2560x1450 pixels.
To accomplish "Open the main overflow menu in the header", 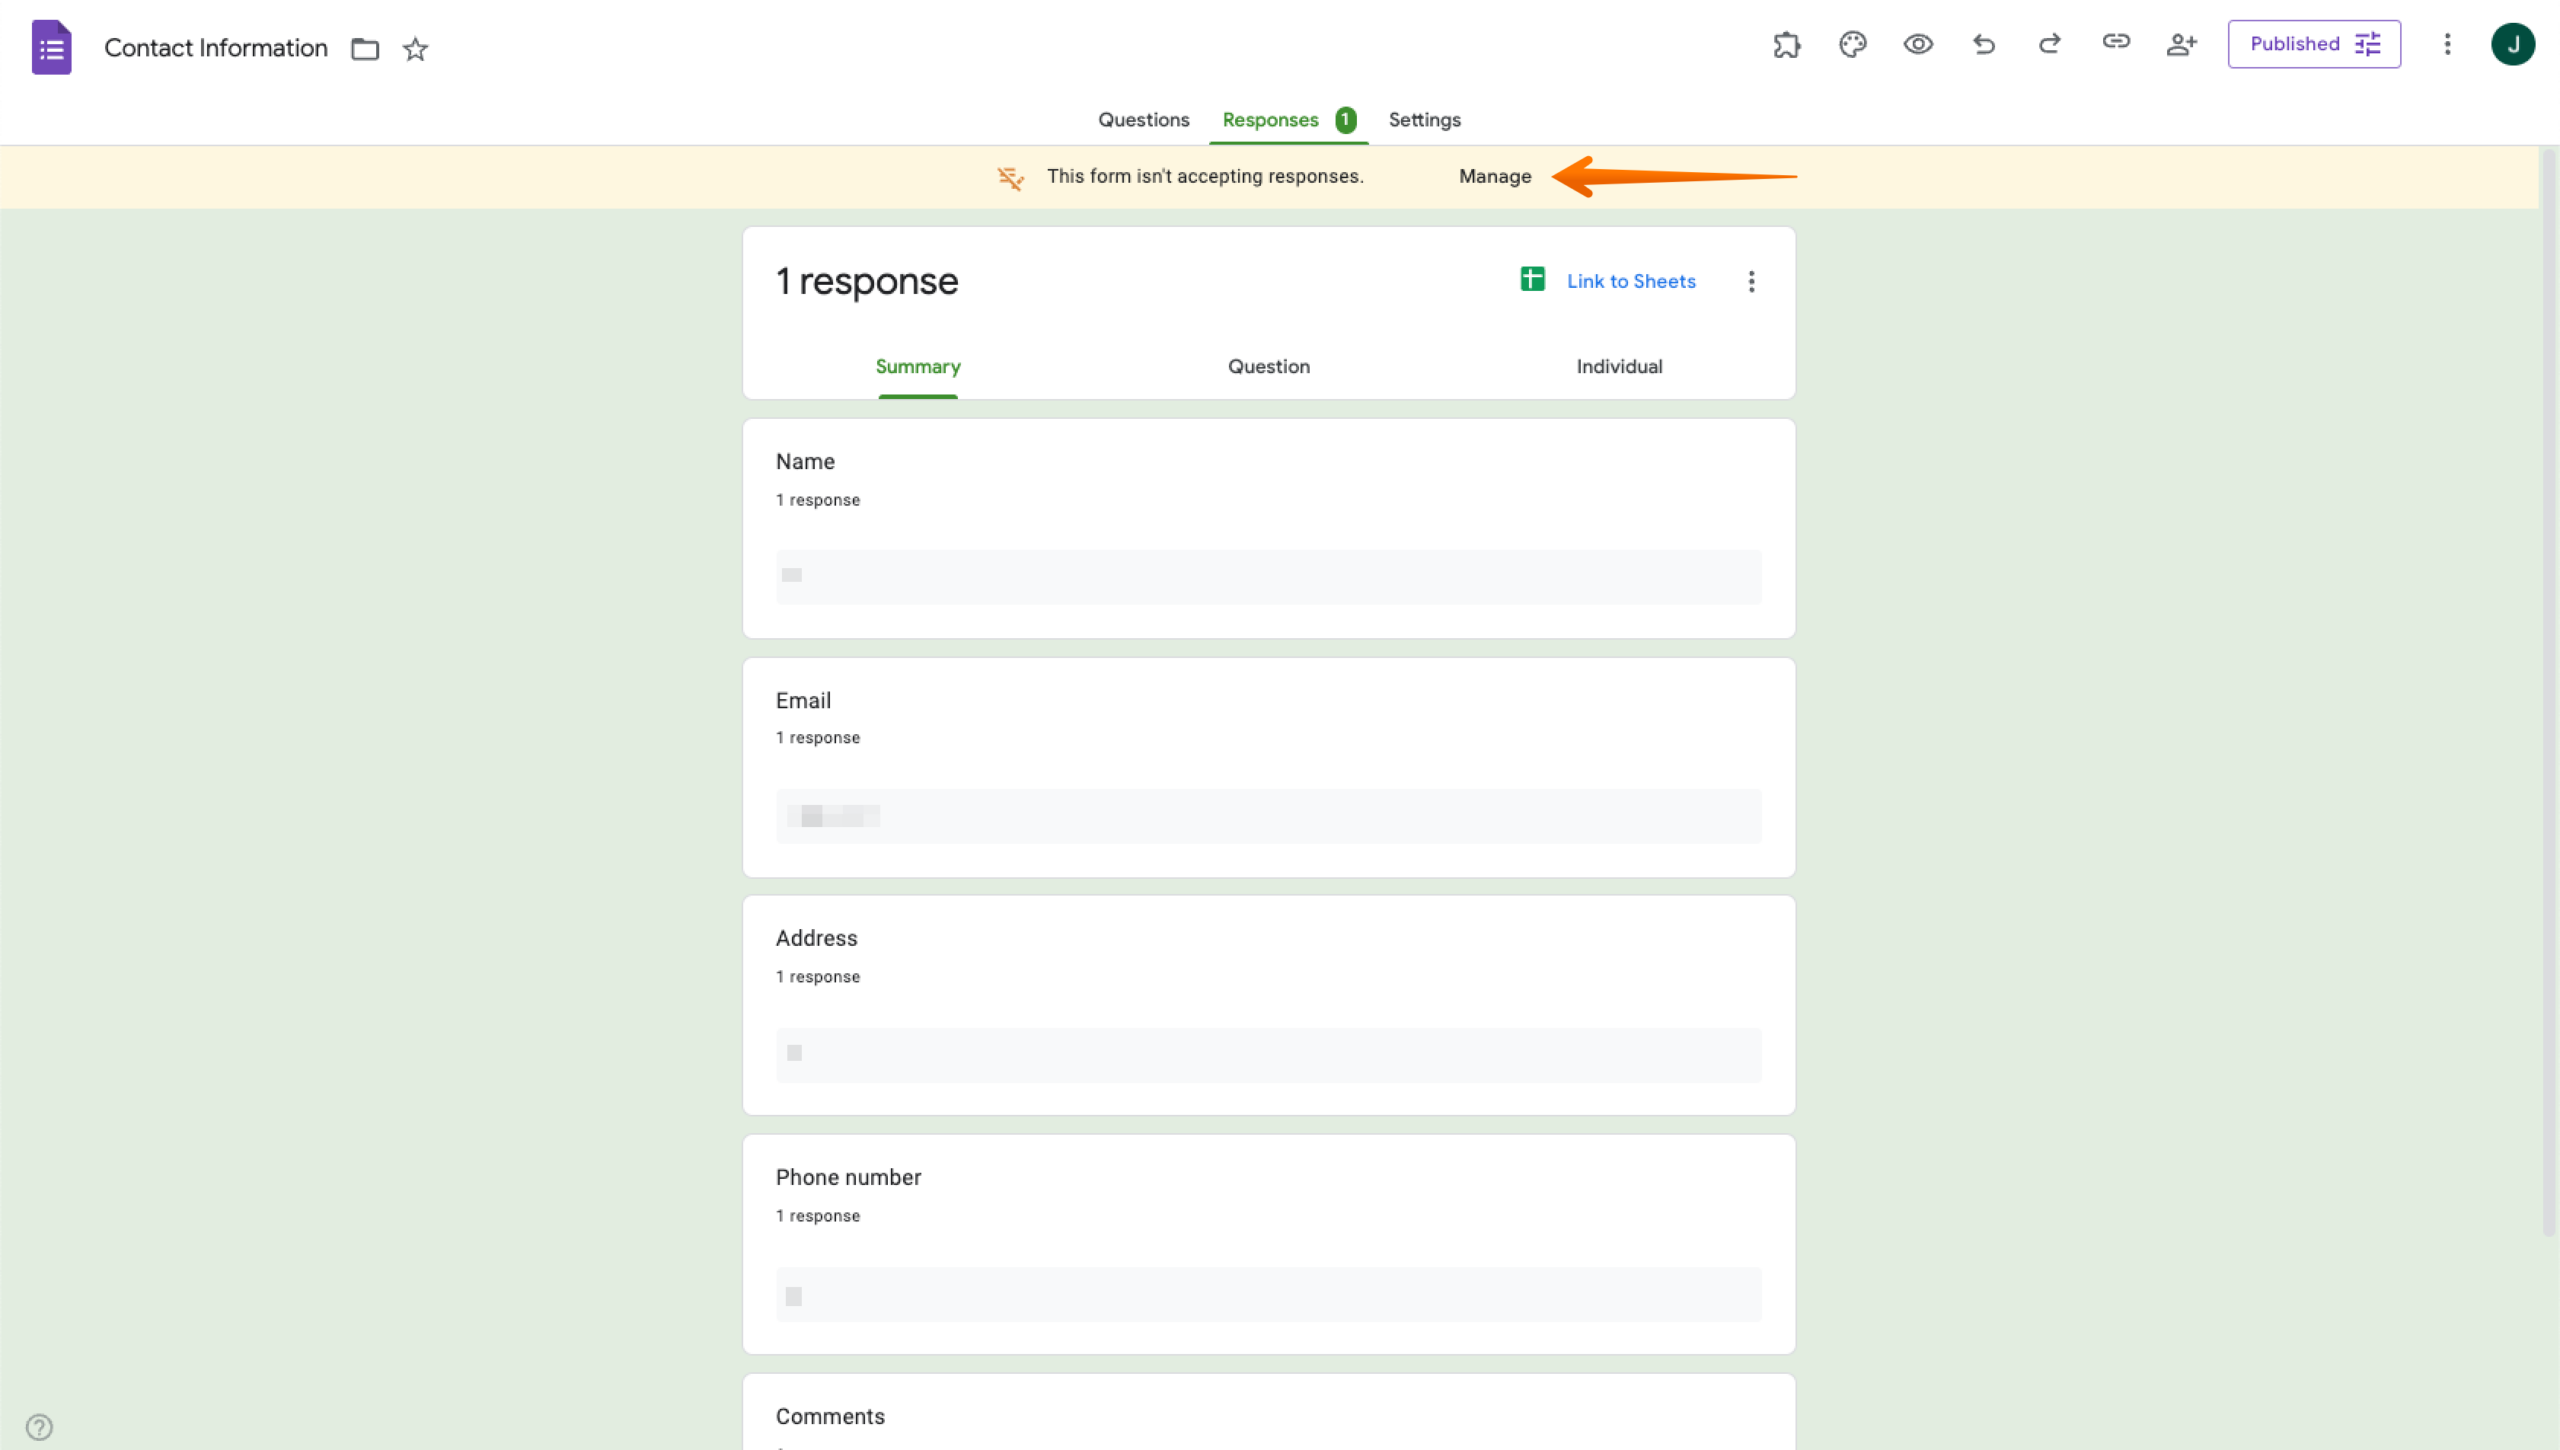I will (x=2447, y=44).
